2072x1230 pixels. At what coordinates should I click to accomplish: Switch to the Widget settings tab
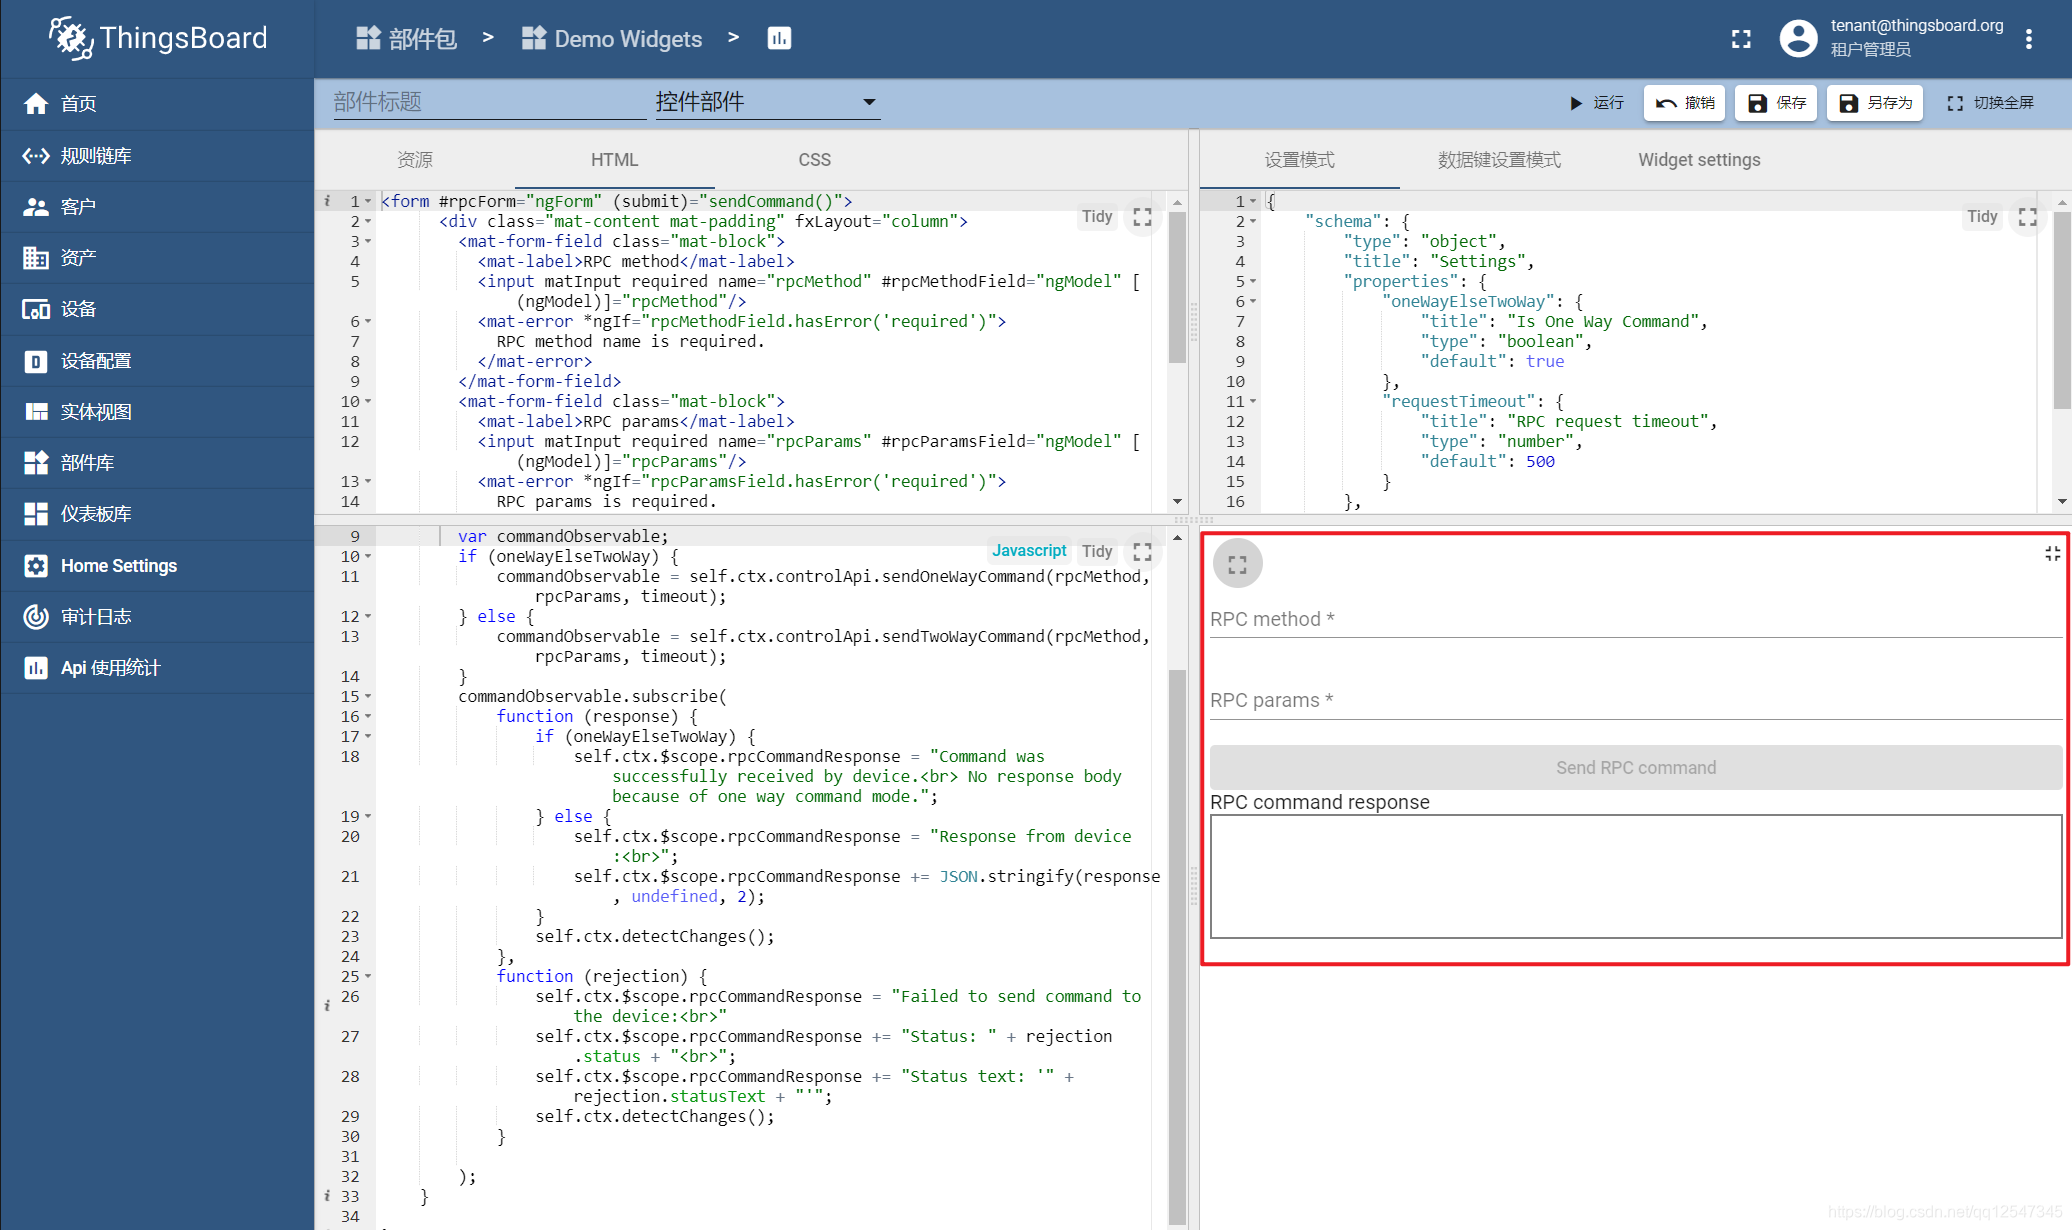click(x=1699, y=160)
